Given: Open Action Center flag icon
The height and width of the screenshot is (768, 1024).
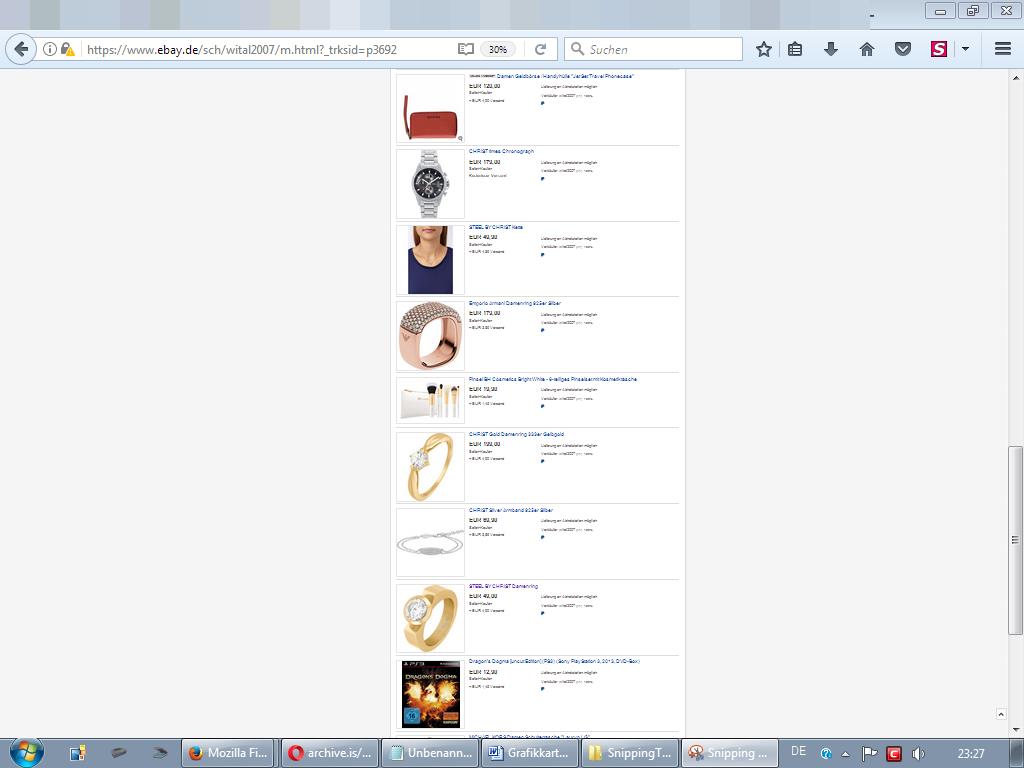Looking at the screenshot, I should (x=869, y=754).
